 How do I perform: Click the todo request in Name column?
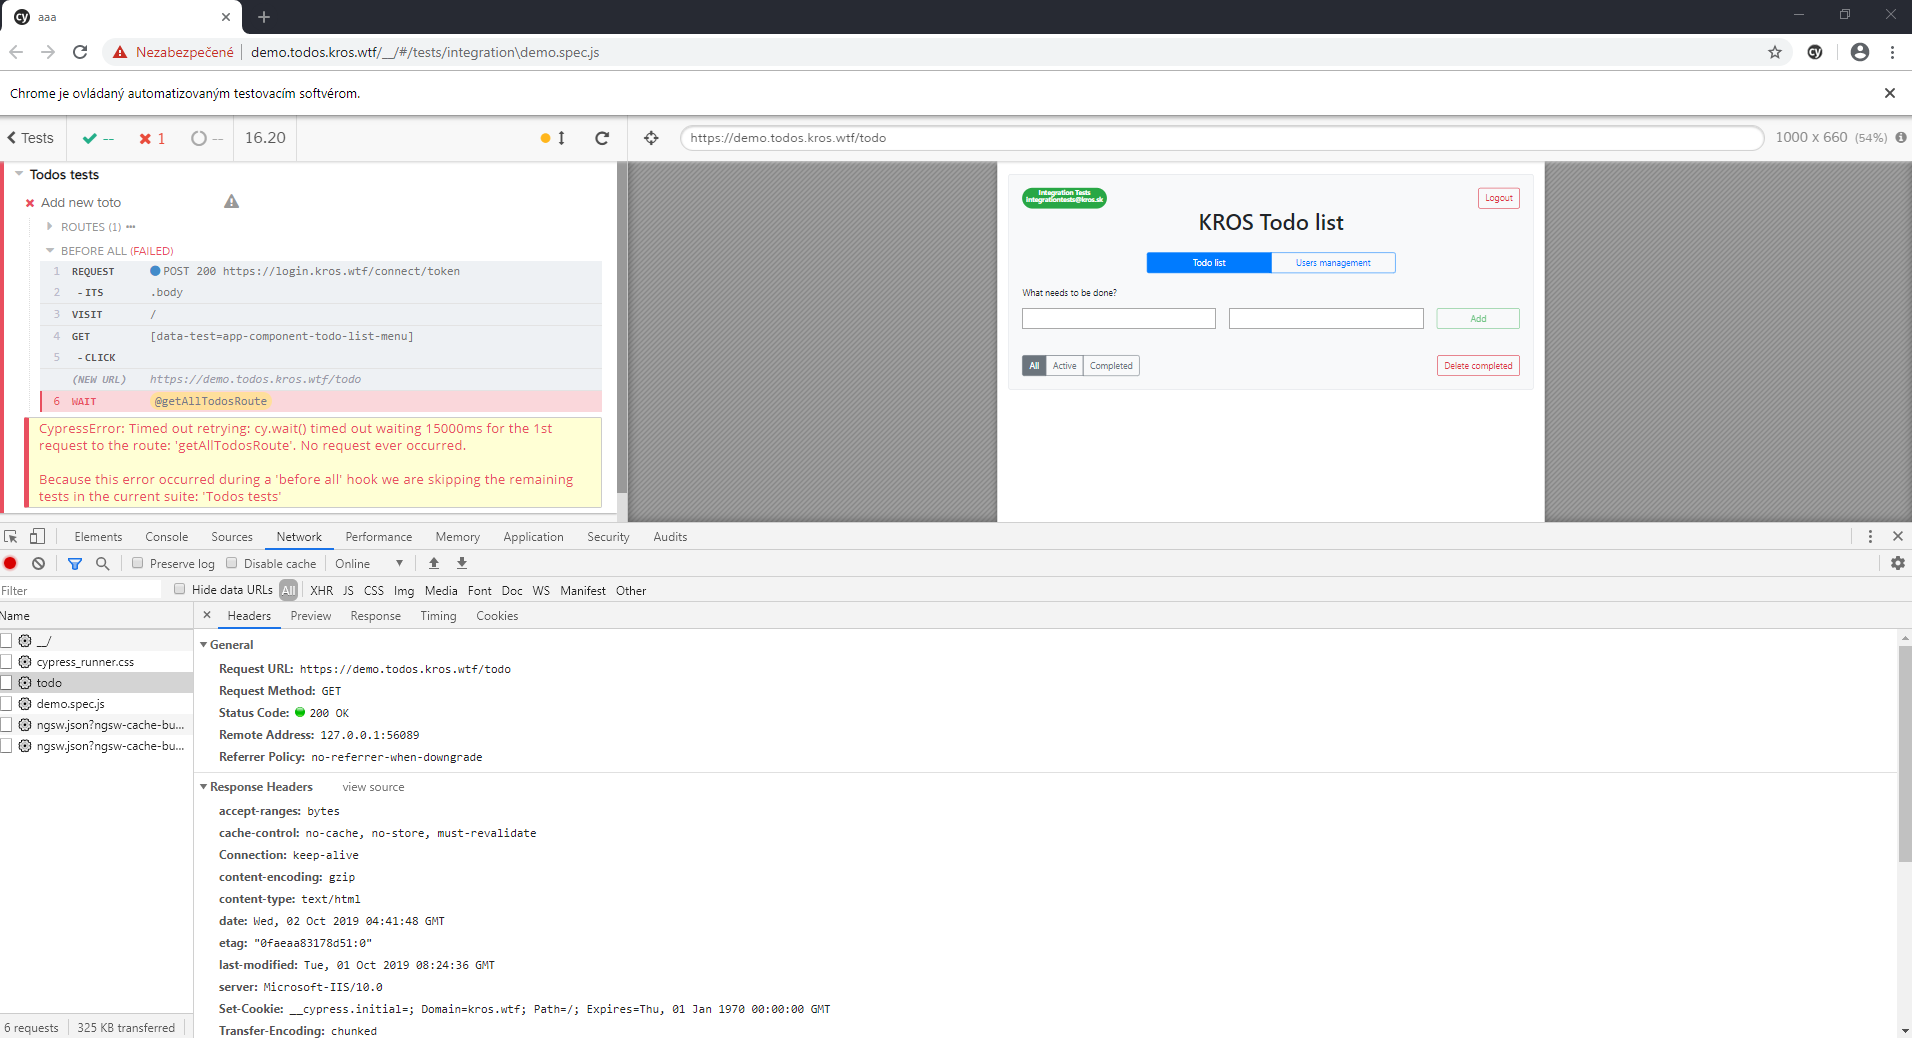pyautogui.click(x=48, y=682)
